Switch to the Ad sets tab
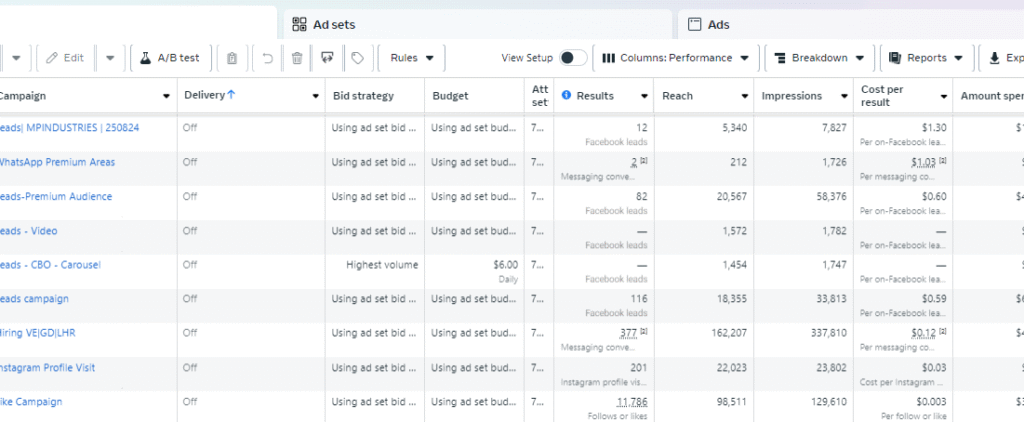This screenshot has height=422, width=1024. 334,24
